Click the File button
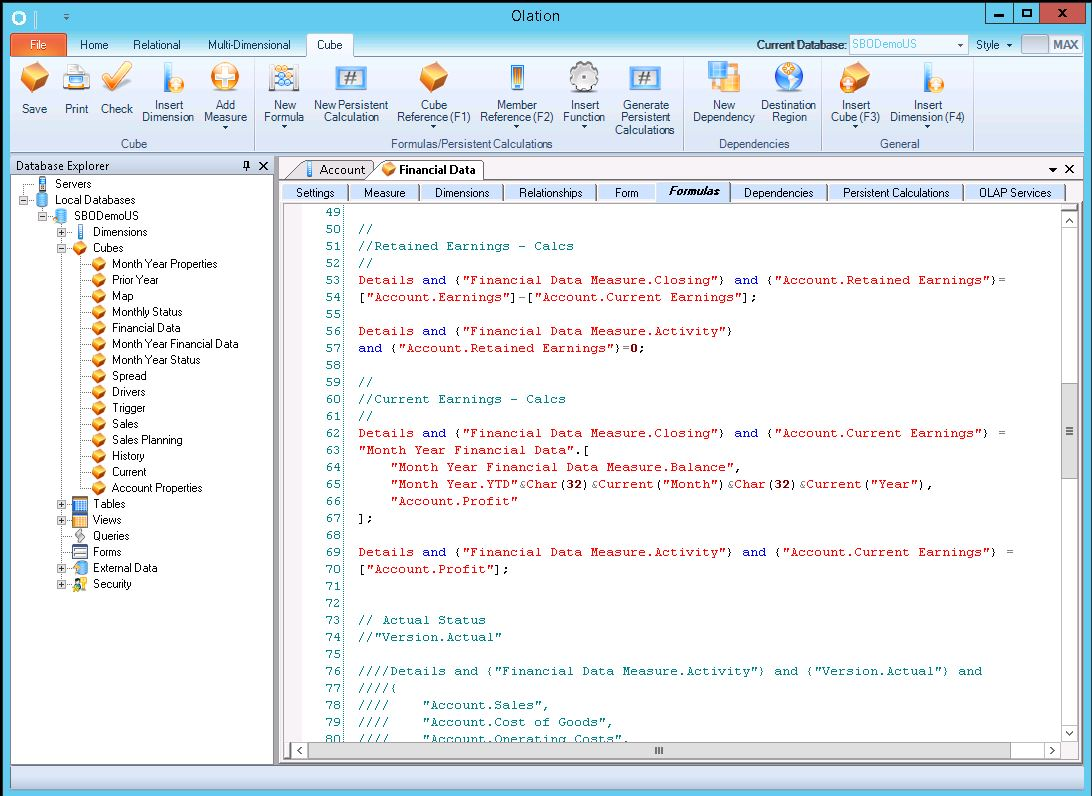The image size is (1092, 796). (38, 45)
